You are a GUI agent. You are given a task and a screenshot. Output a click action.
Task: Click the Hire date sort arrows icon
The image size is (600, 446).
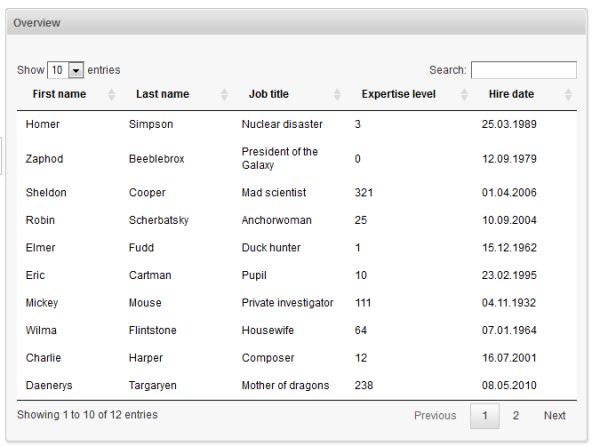[568, 94]
